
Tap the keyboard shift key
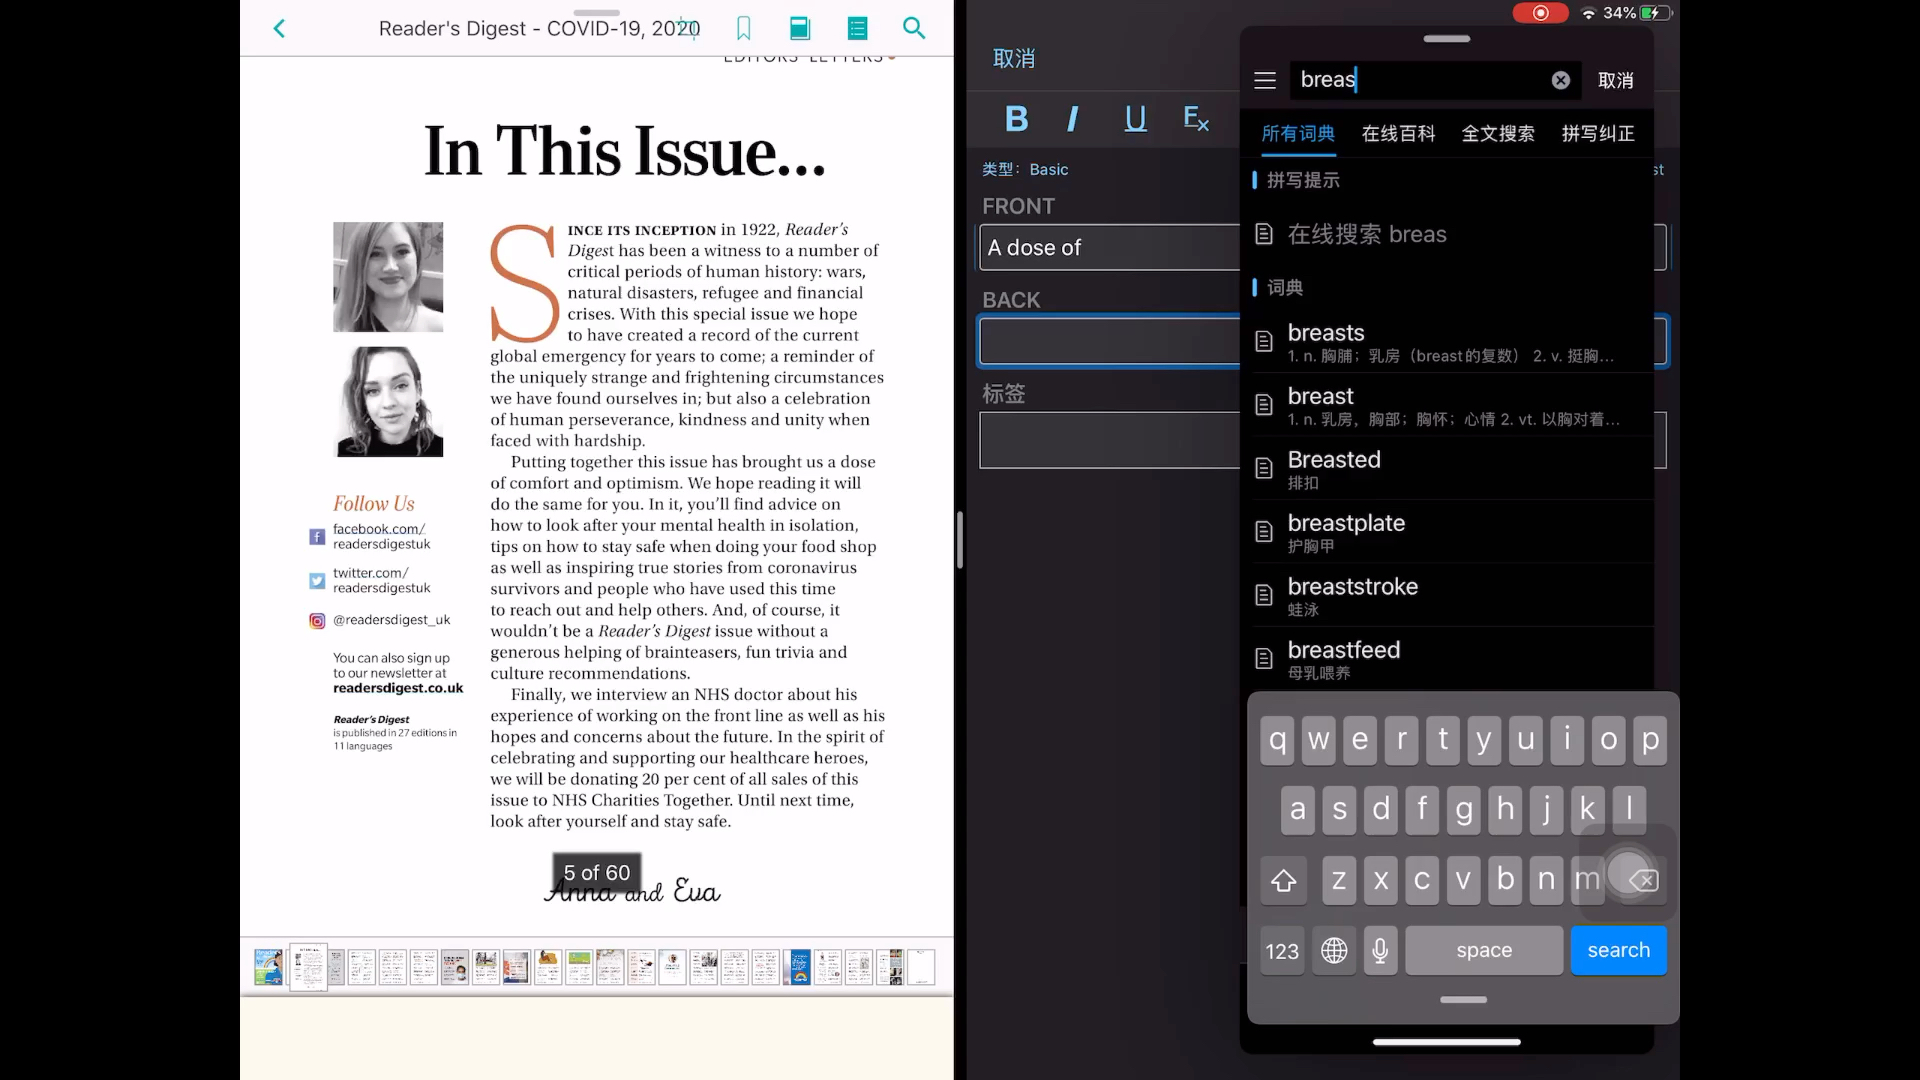click(1283, 880)
